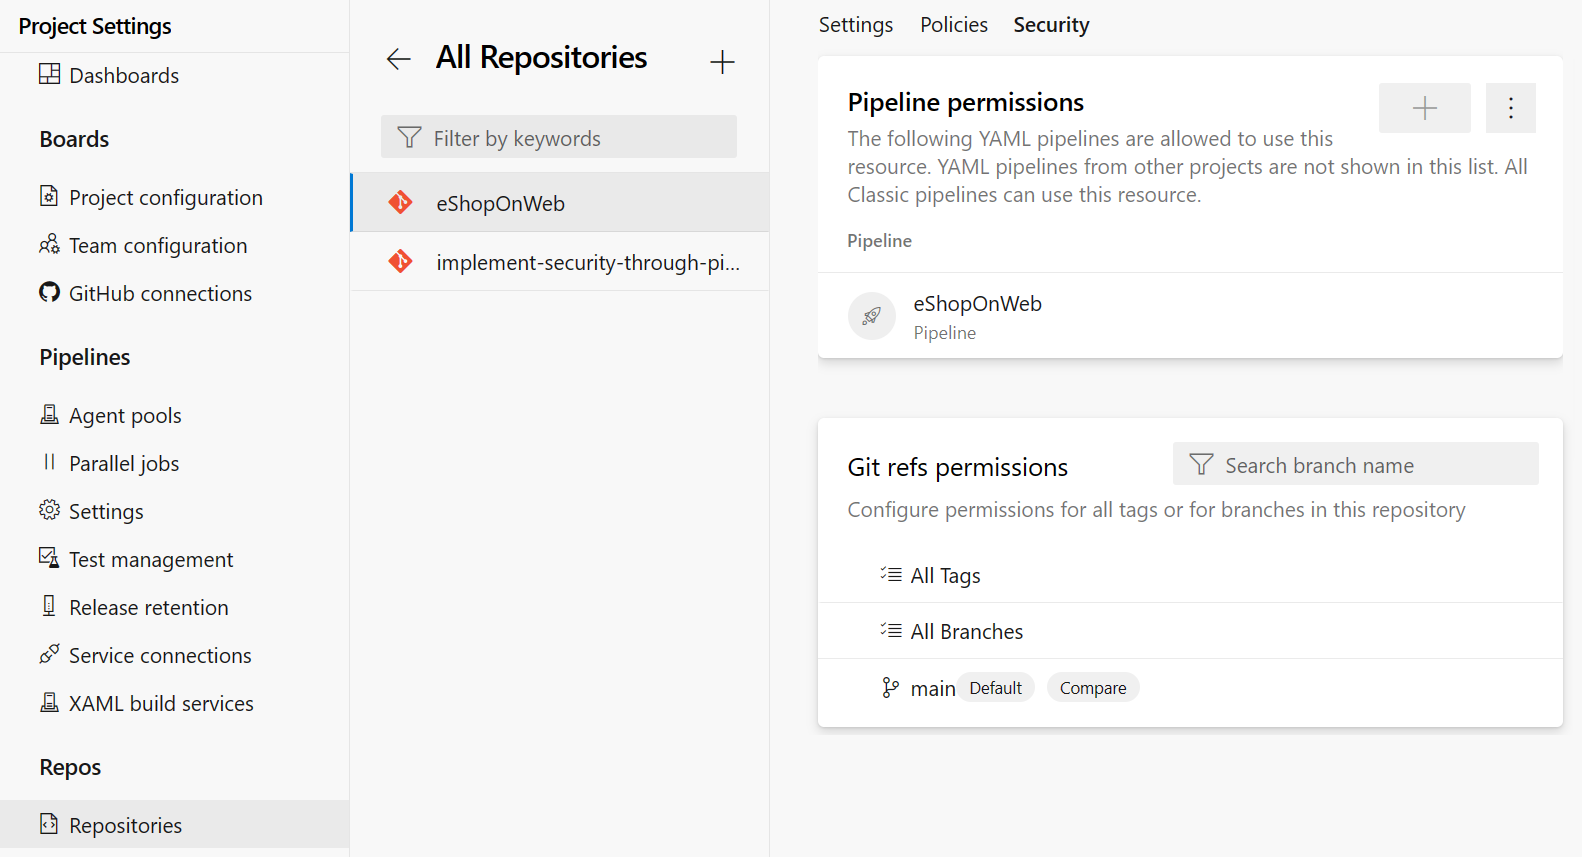Click the rocket icon beside eShopOnWeb pipeline
This screenshot has width=1582, height=857.
click(871, 315)
